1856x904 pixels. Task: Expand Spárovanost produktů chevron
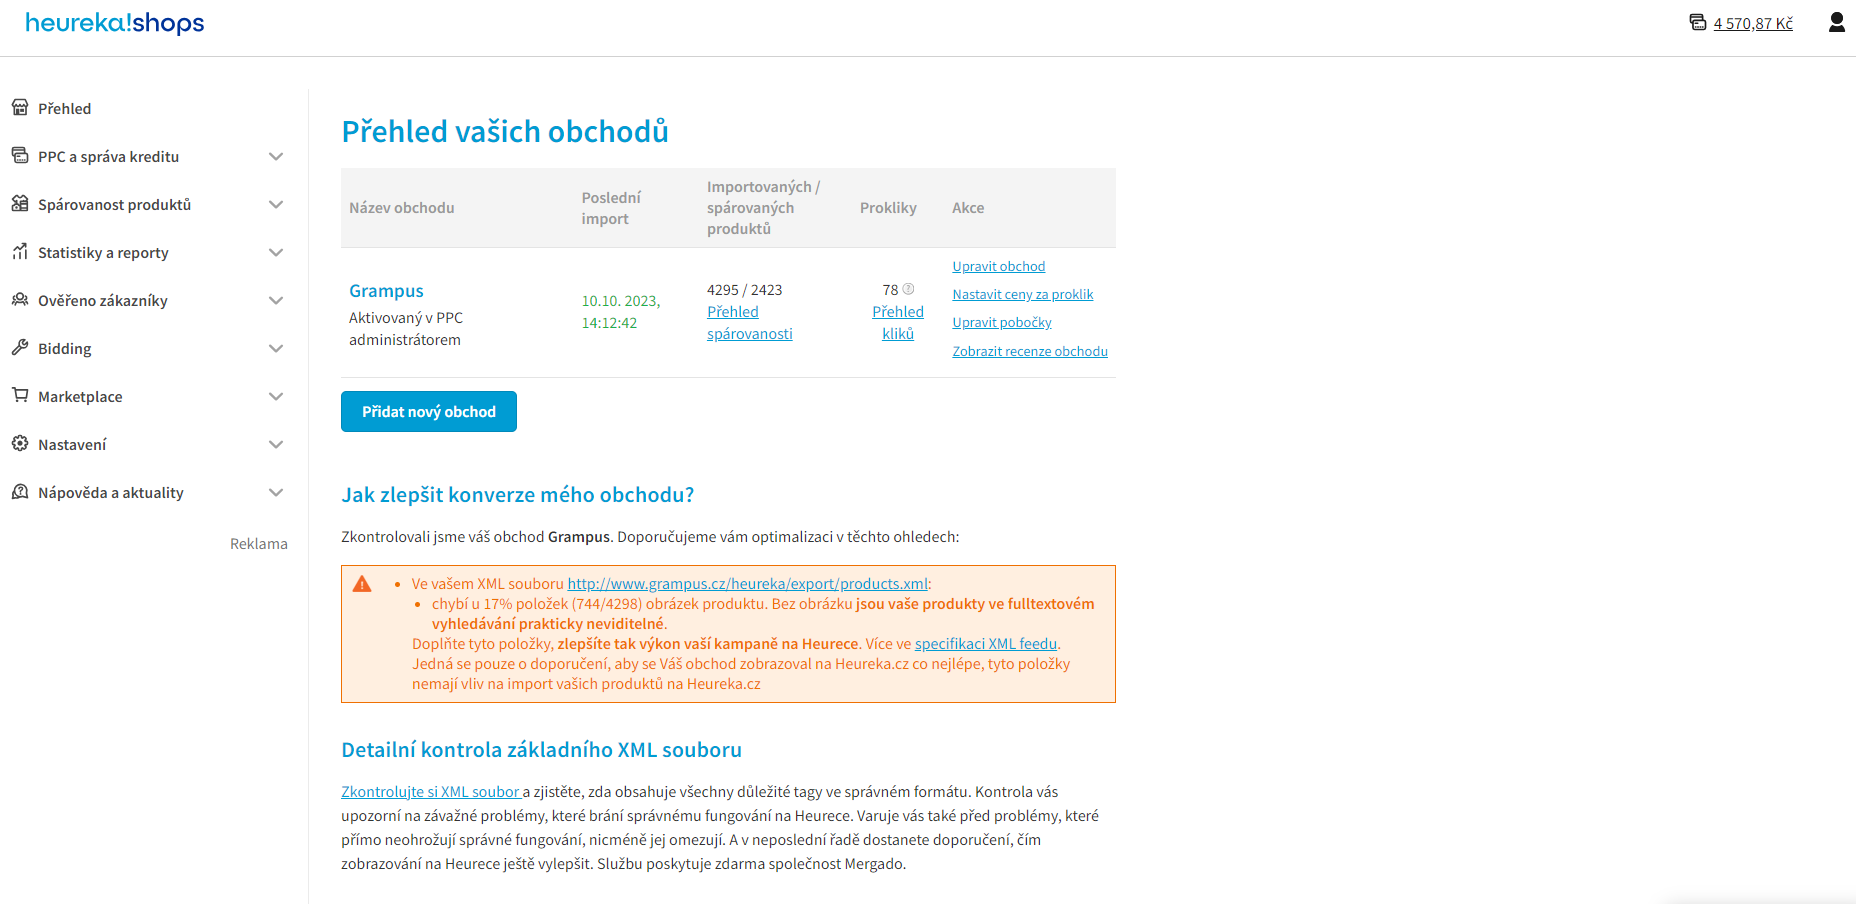[276, 204]
